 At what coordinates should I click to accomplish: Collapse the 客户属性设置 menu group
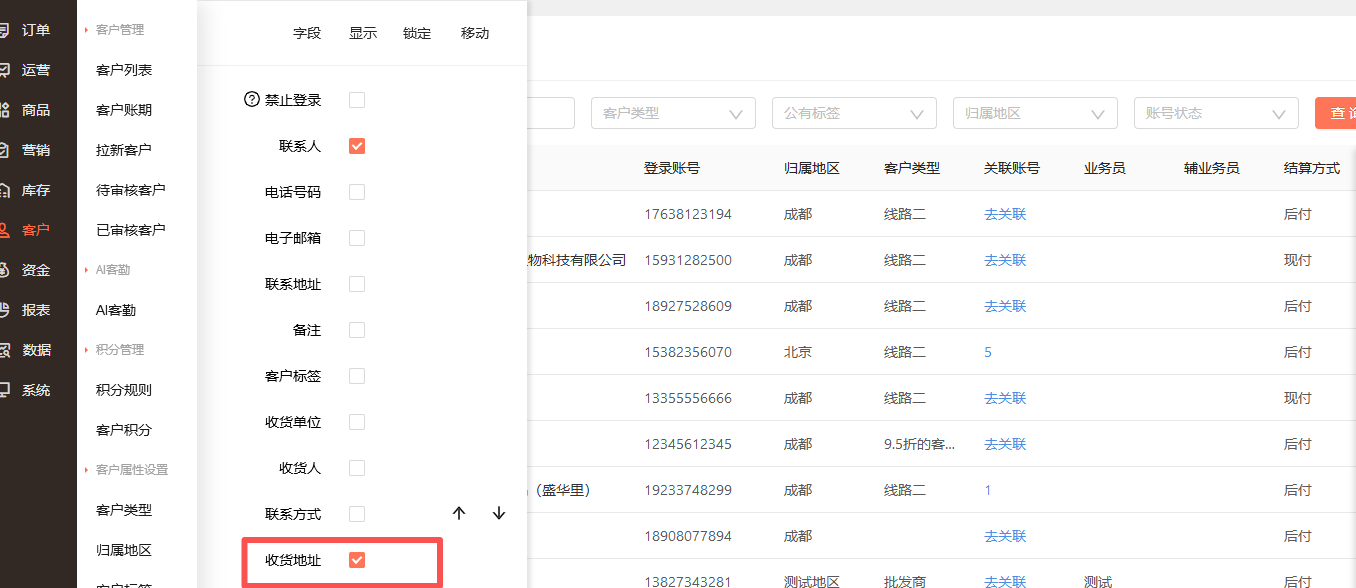click(x=127, y=470)
